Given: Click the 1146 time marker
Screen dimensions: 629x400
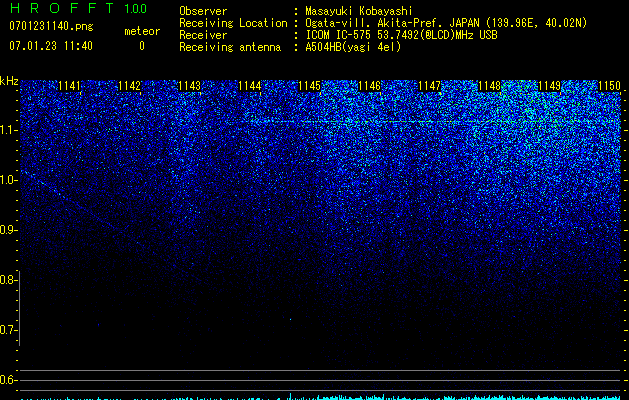Looking at the screenshot, I should point(369,86).
